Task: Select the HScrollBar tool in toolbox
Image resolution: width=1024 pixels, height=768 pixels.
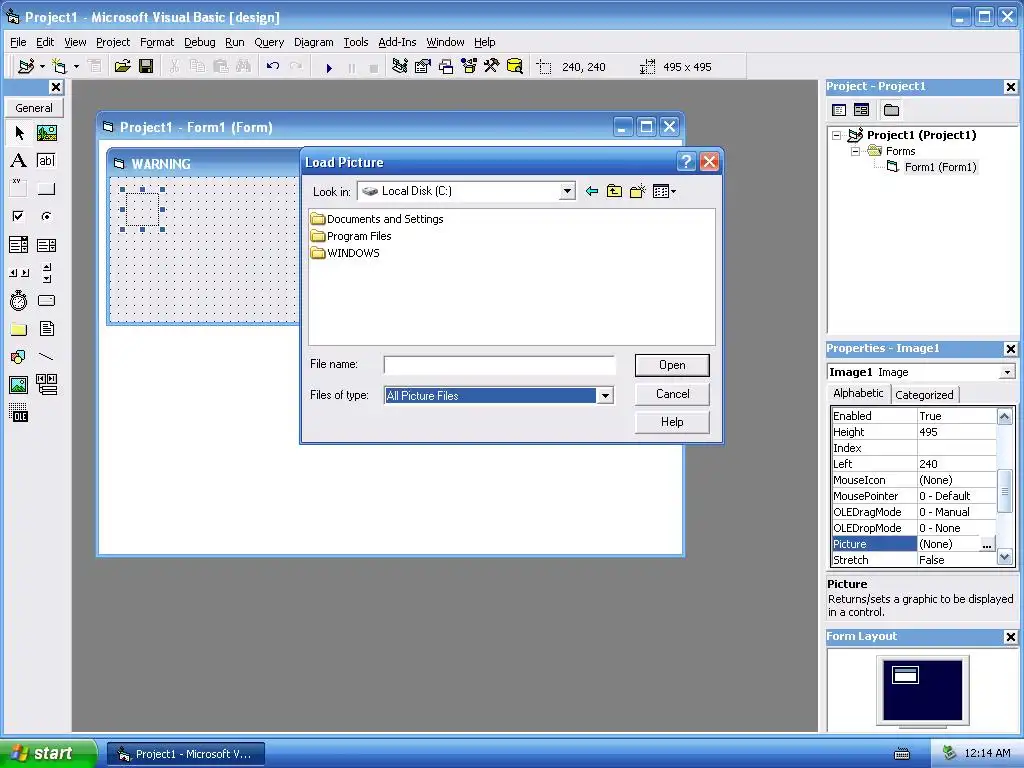Action: pos(19,273)
